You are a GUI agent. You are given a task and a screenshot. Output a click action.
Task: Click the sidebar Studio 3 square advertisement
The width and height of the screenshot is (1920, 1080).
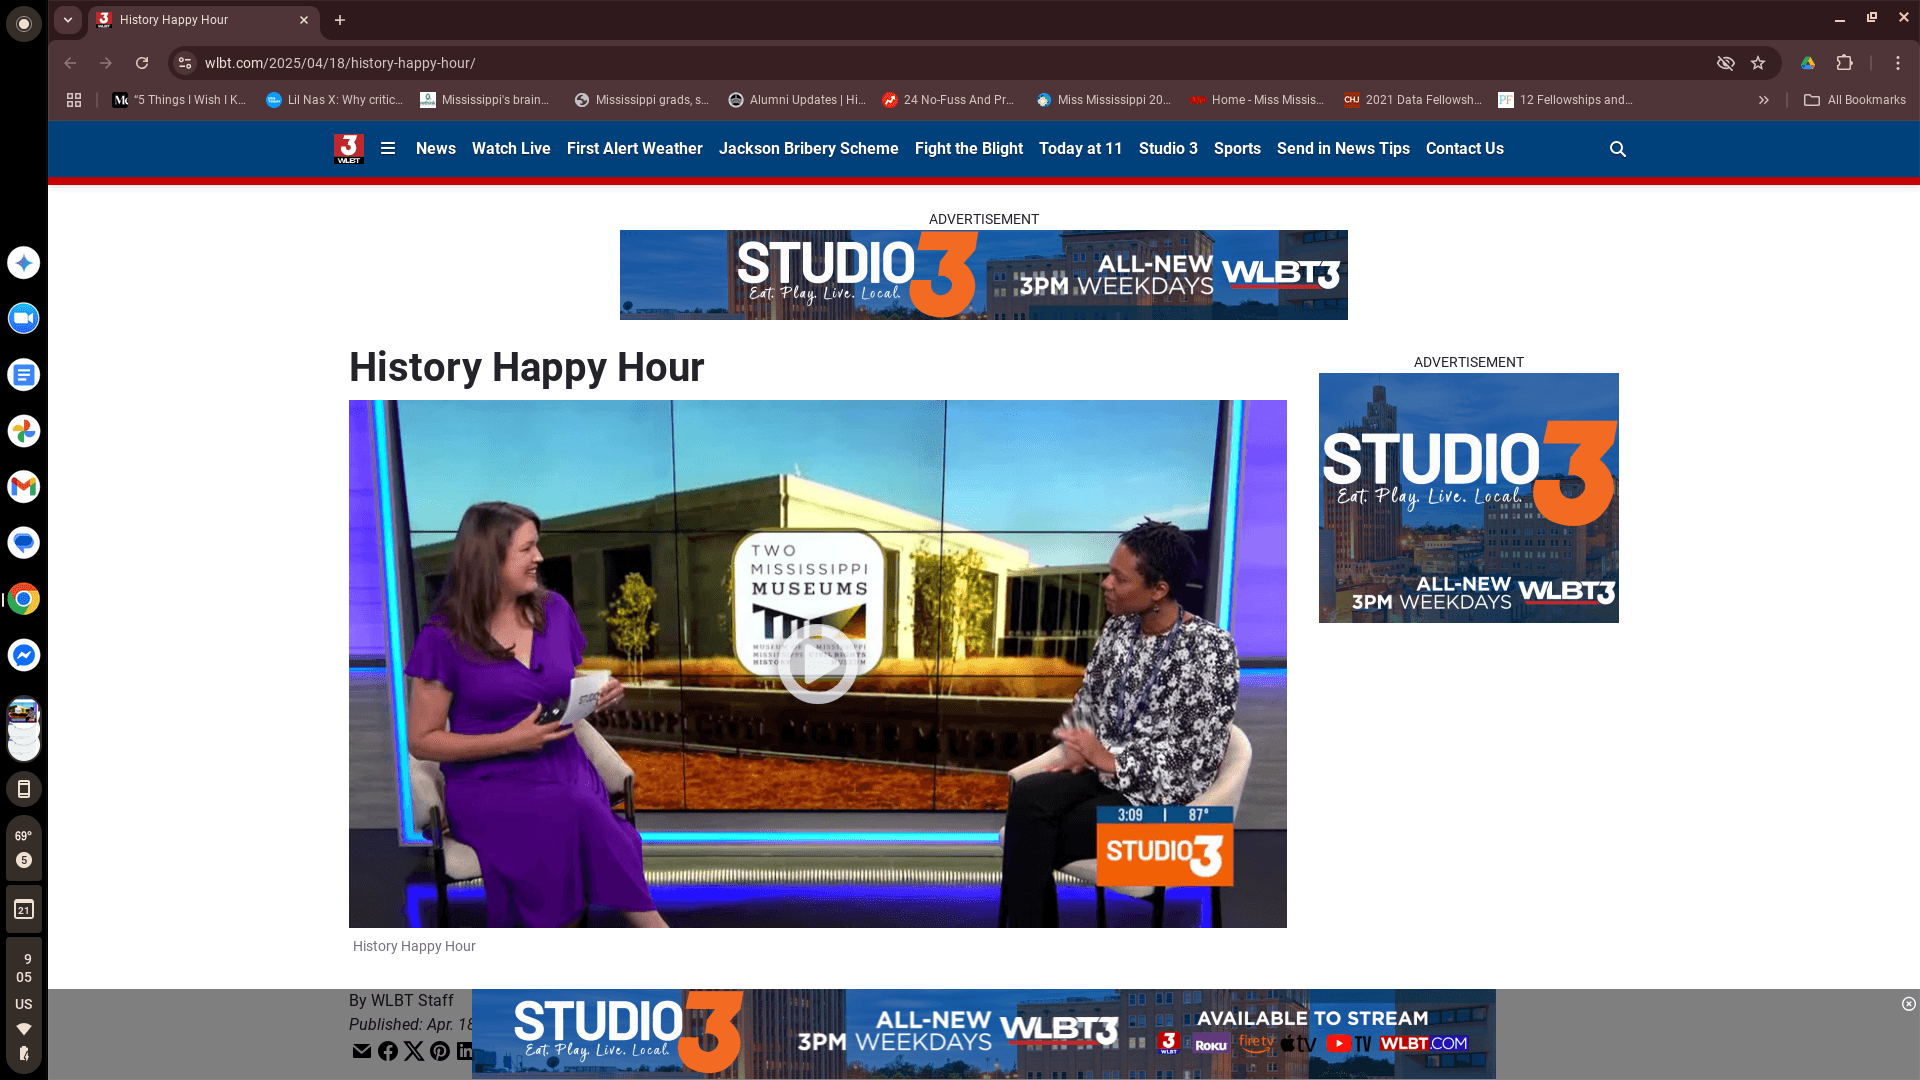click(x=1469, y=498)
